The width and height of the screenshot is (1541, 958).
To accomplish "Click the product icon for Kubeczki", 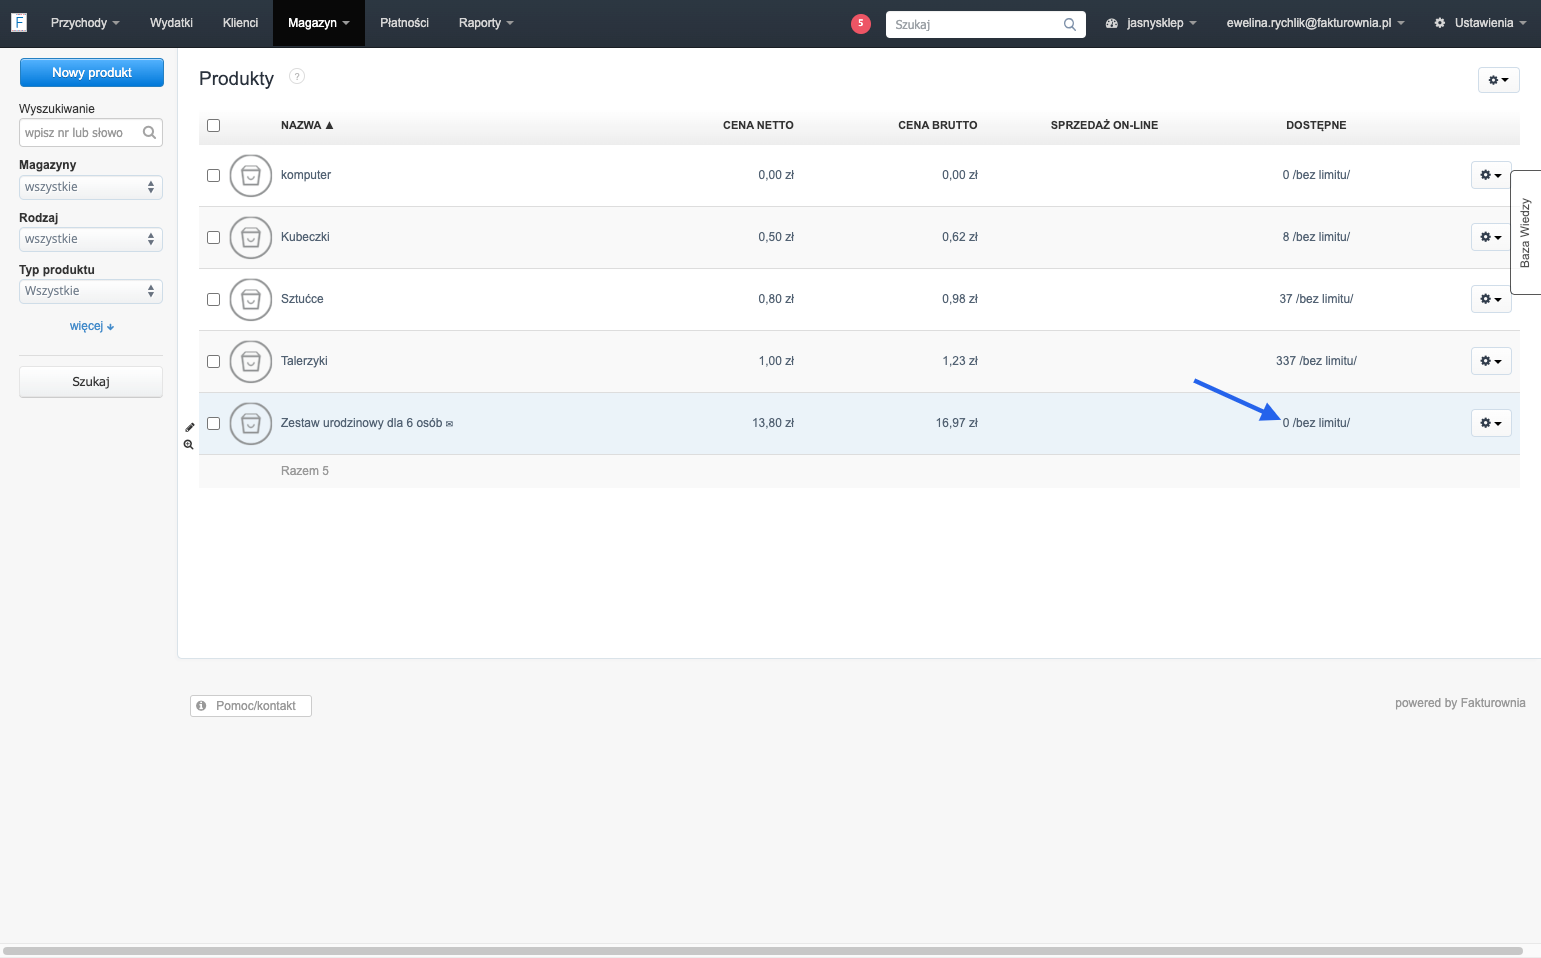I will point(251,237).
